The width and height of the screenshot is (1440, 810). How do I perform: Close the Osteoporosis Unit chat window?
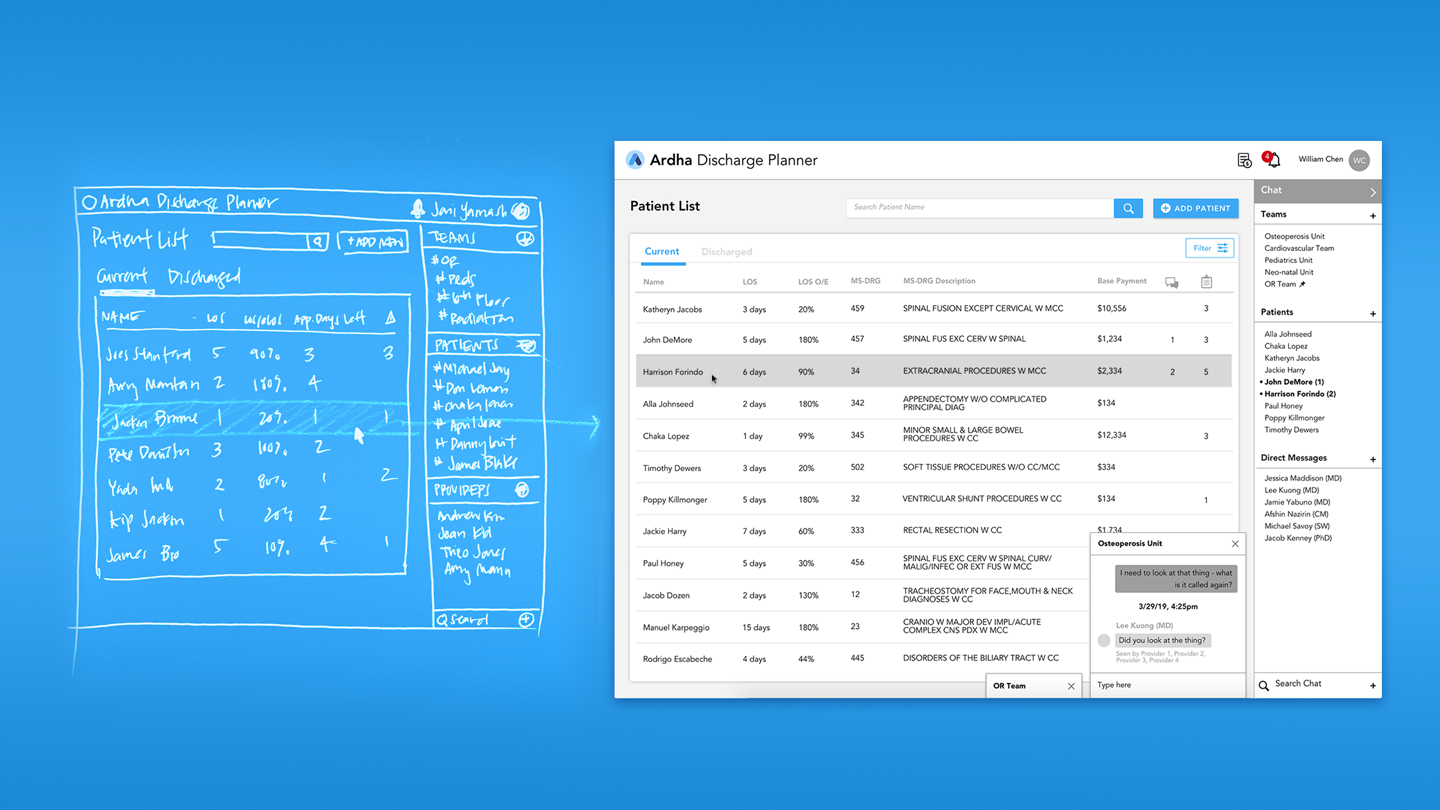point(1235,544)
